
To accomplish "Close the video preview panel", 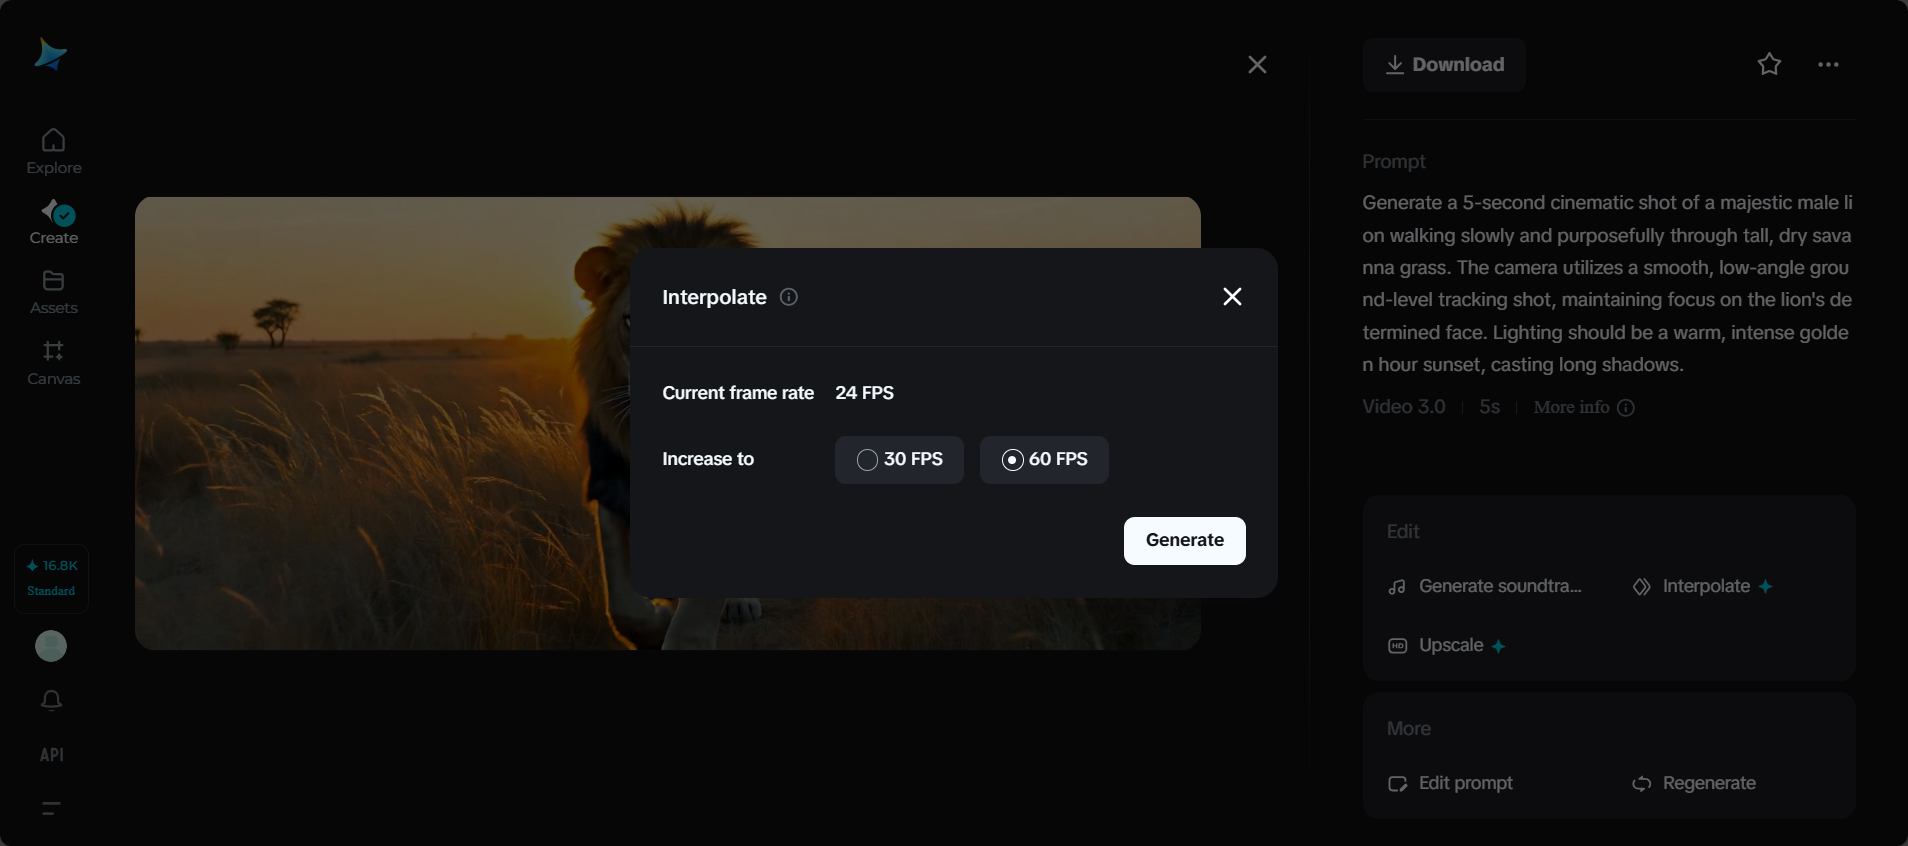I will [1257, 65].
